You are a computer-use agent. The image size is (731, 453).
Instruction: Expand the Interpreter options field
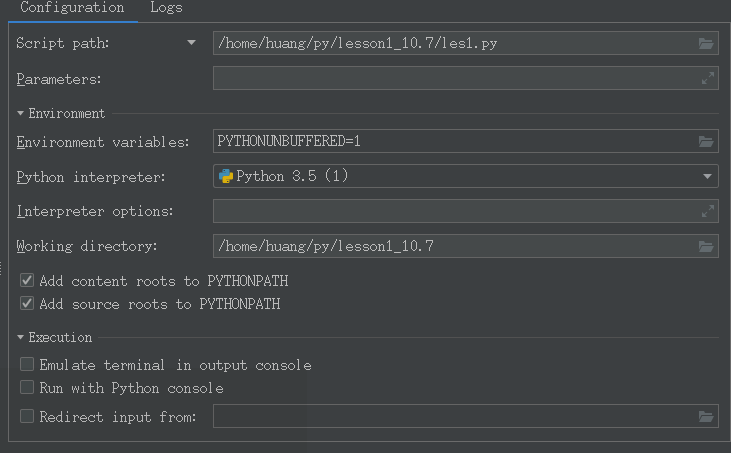click(x=708, y=211)
